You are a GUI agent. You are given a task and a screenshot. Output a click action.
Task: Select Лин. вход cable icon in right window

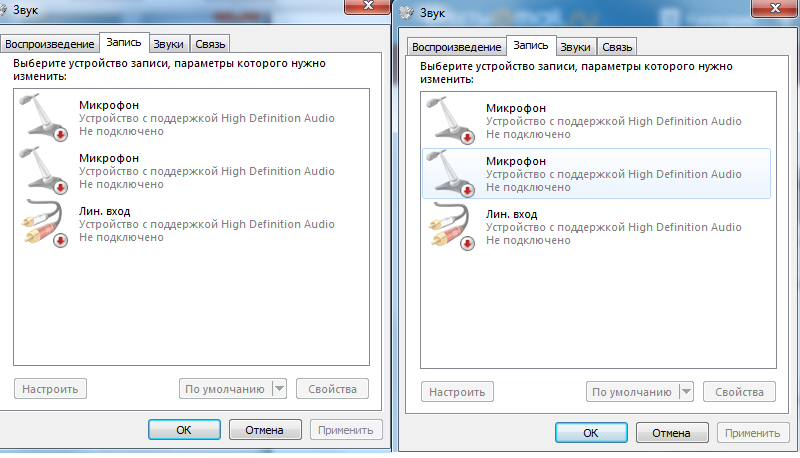451,226
